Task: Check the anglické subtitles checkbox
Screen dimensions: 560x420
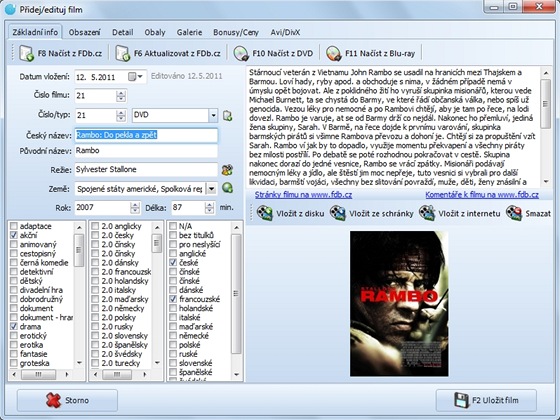Action: pos(173,254)
